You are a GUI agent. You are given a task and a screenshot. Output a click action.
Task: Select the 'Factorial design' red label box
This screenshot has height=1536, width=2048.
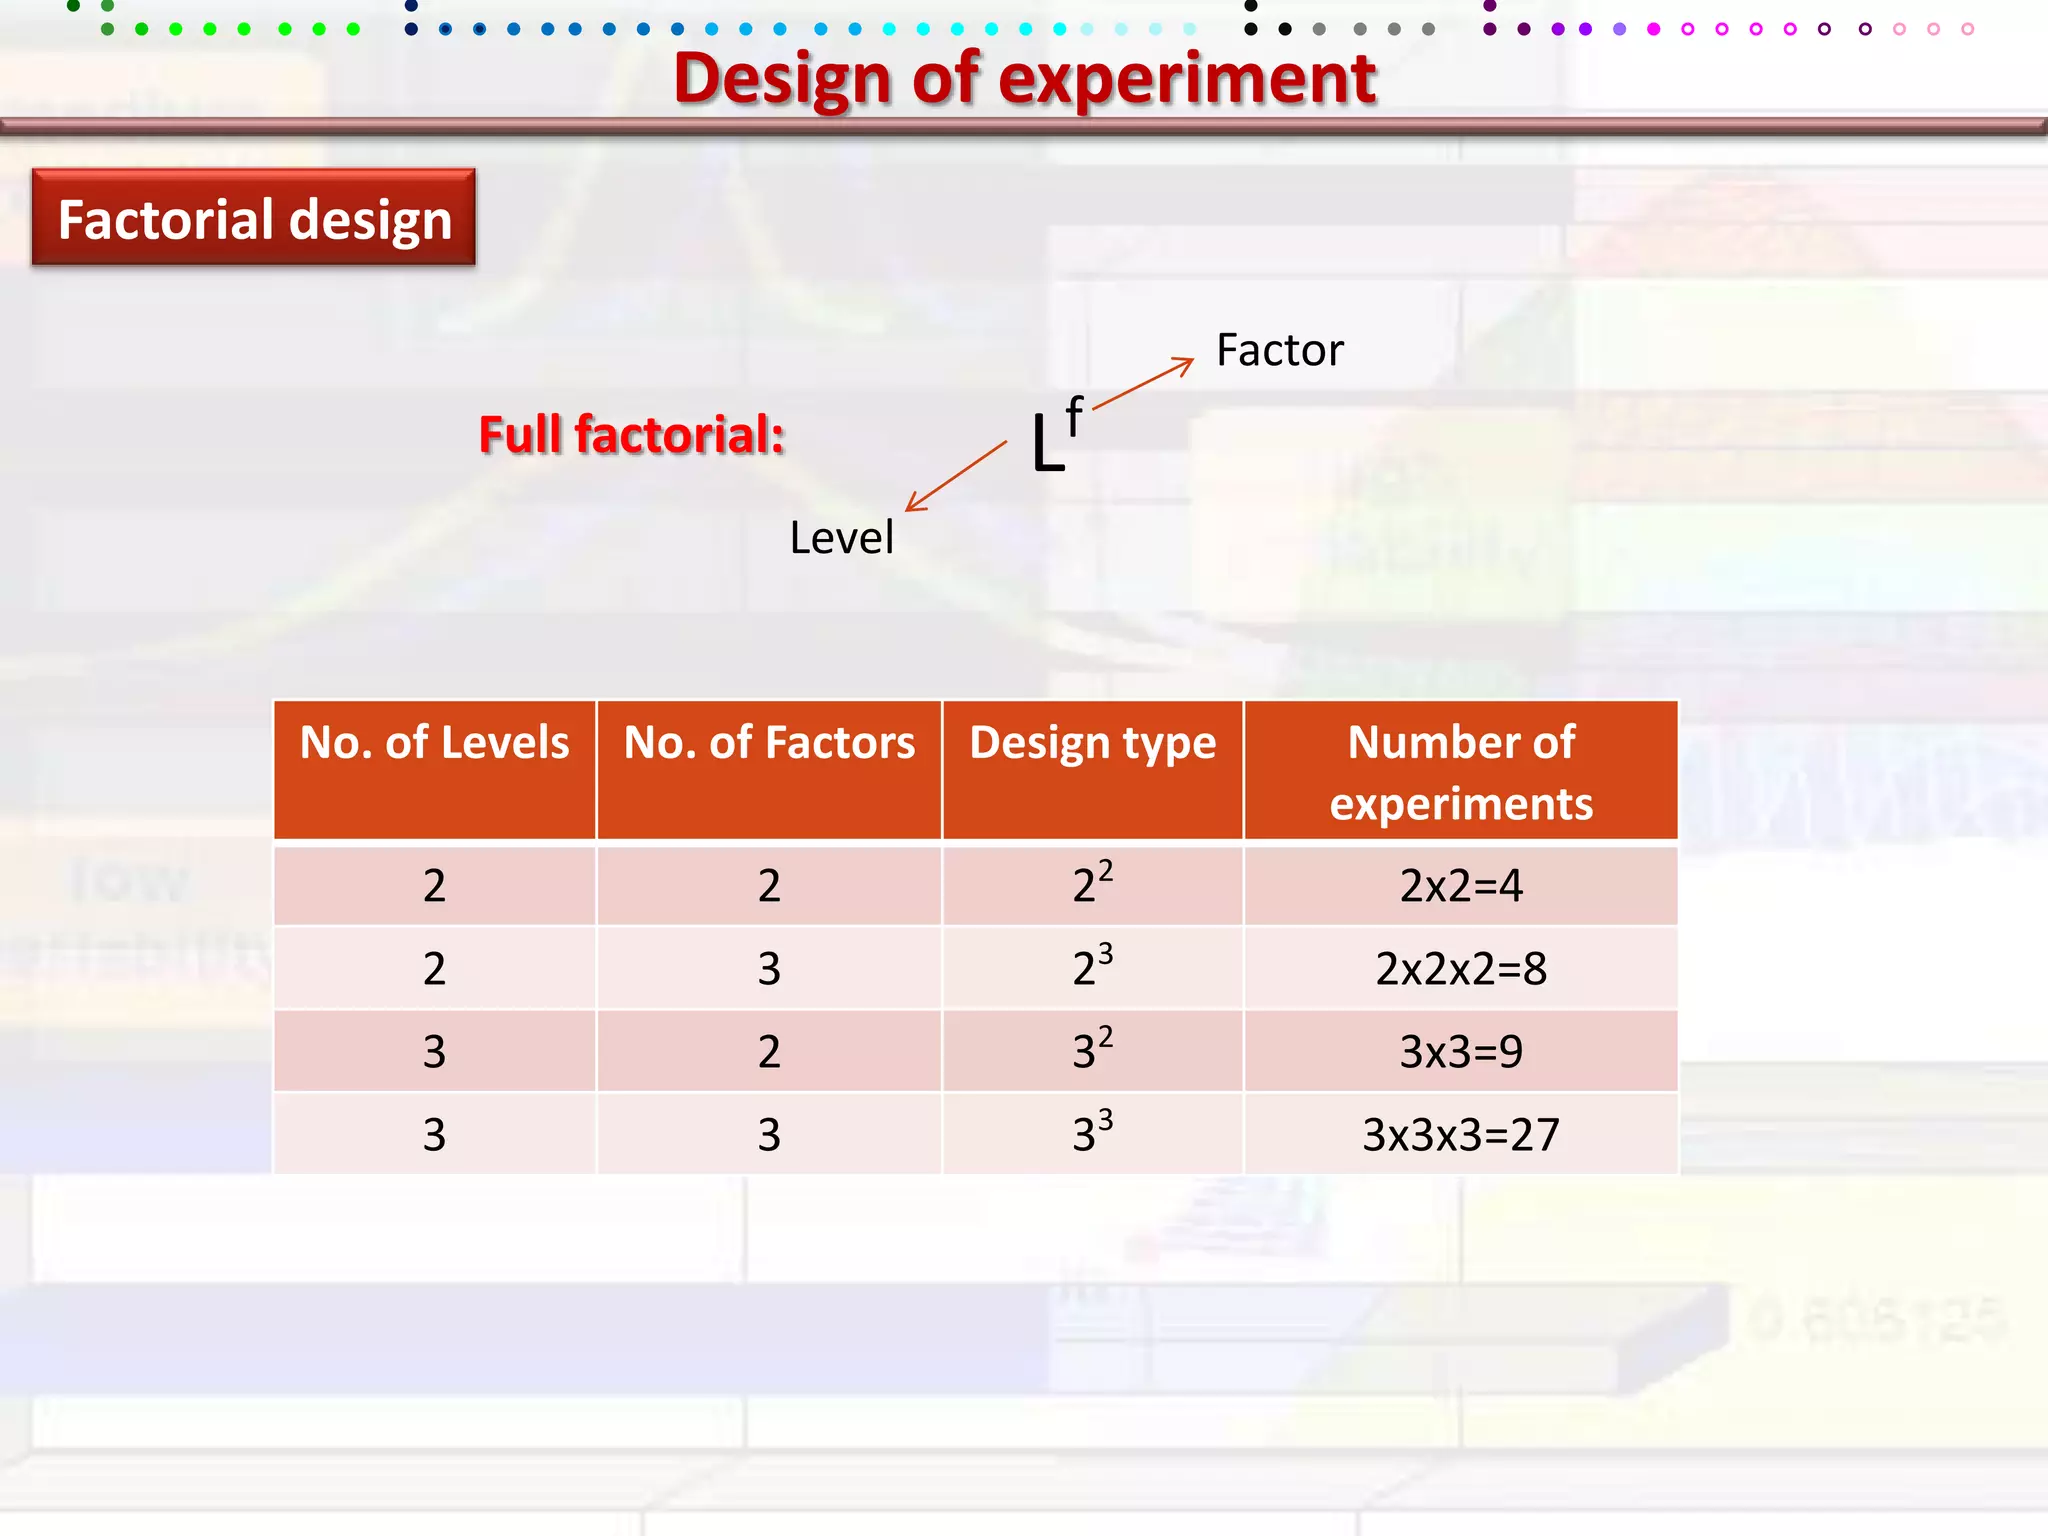tap(254, 217)
